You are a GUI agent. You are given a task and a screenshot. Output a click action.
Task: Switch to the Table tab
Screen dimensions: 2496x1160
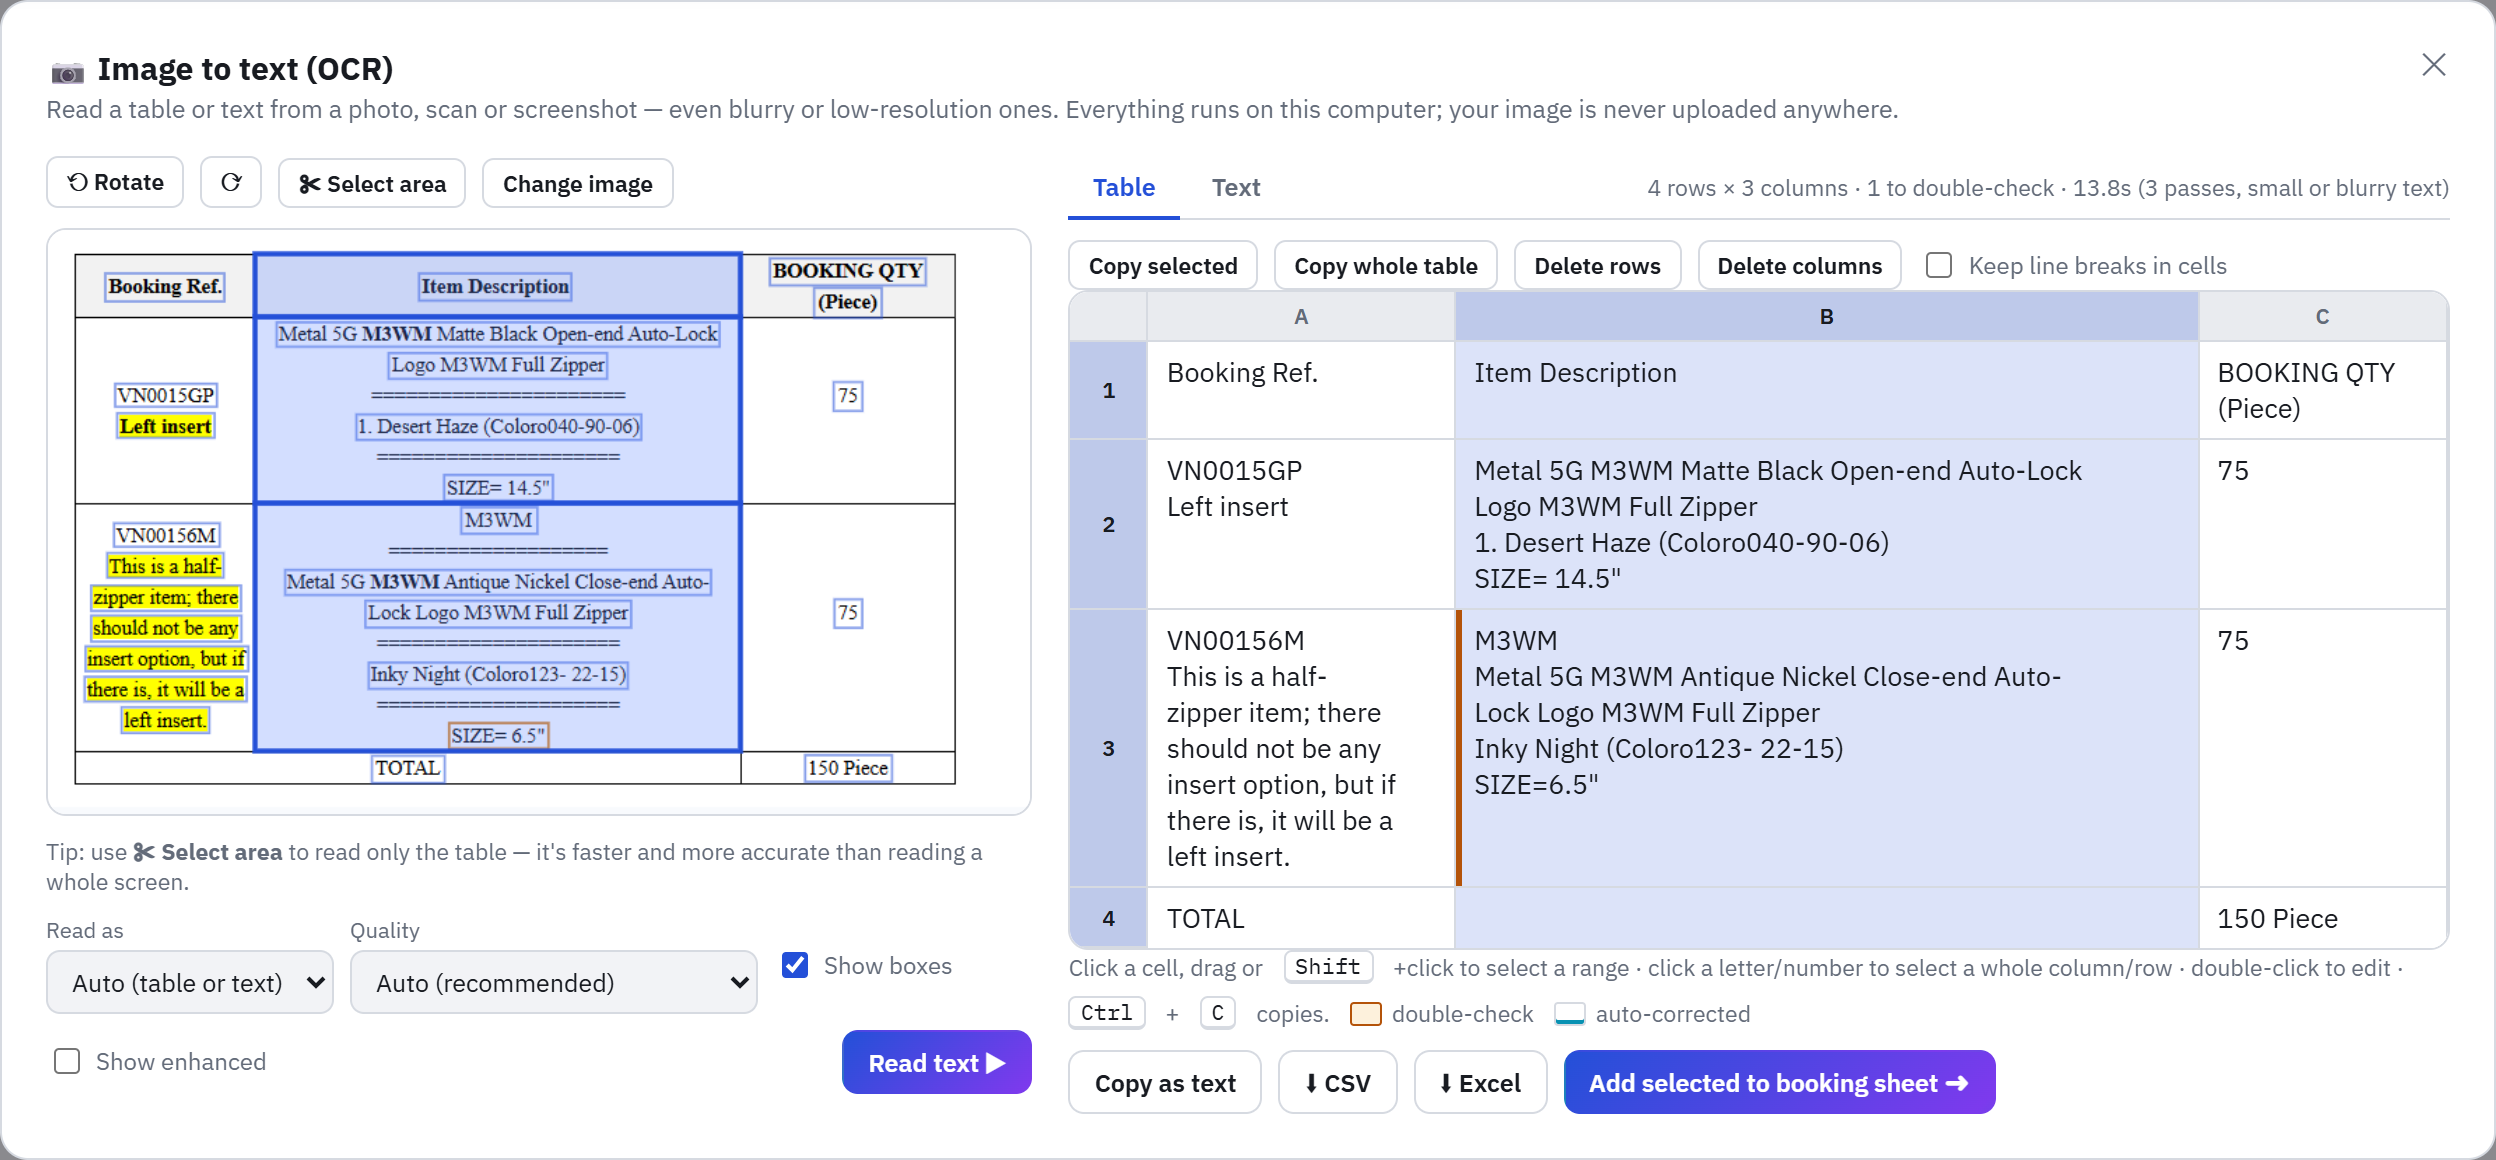tap(1123, 188)
